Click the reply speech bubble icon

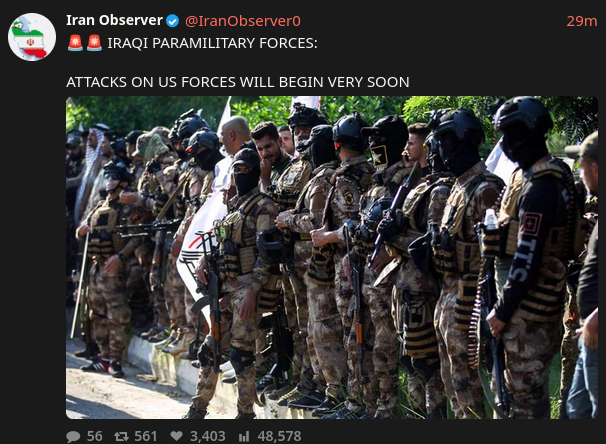pyautogui.click(x=73, y=437)
